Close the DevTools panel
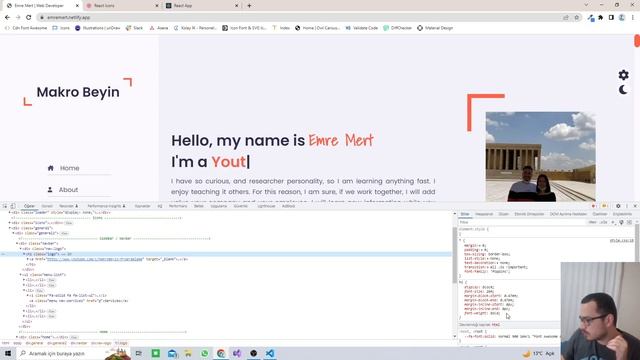640x360 pixels. coord(635,206)
